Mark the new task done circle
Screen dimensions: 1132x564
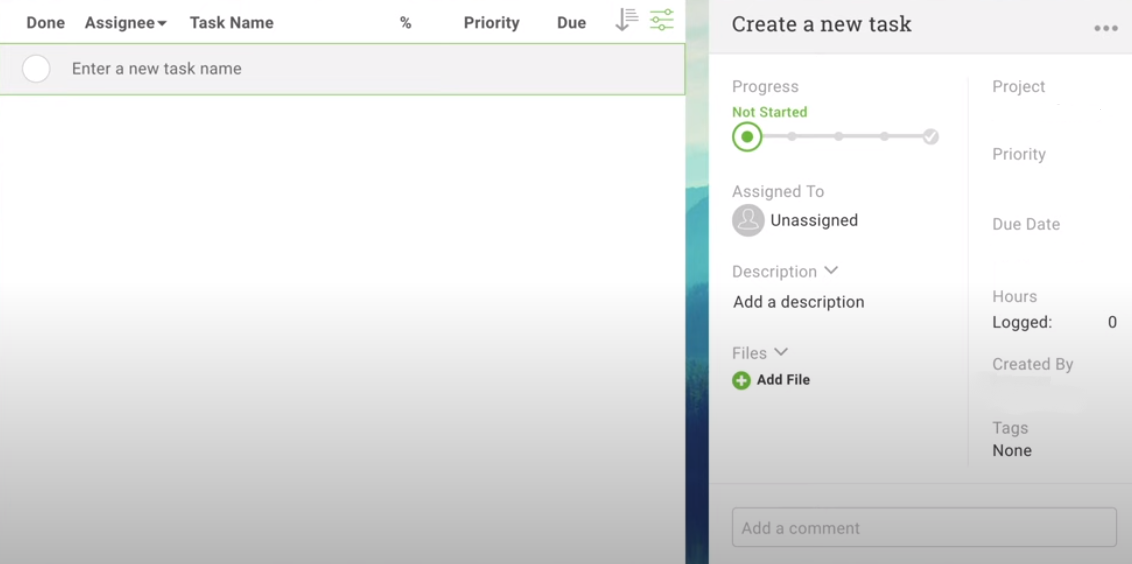click(36, 69)
